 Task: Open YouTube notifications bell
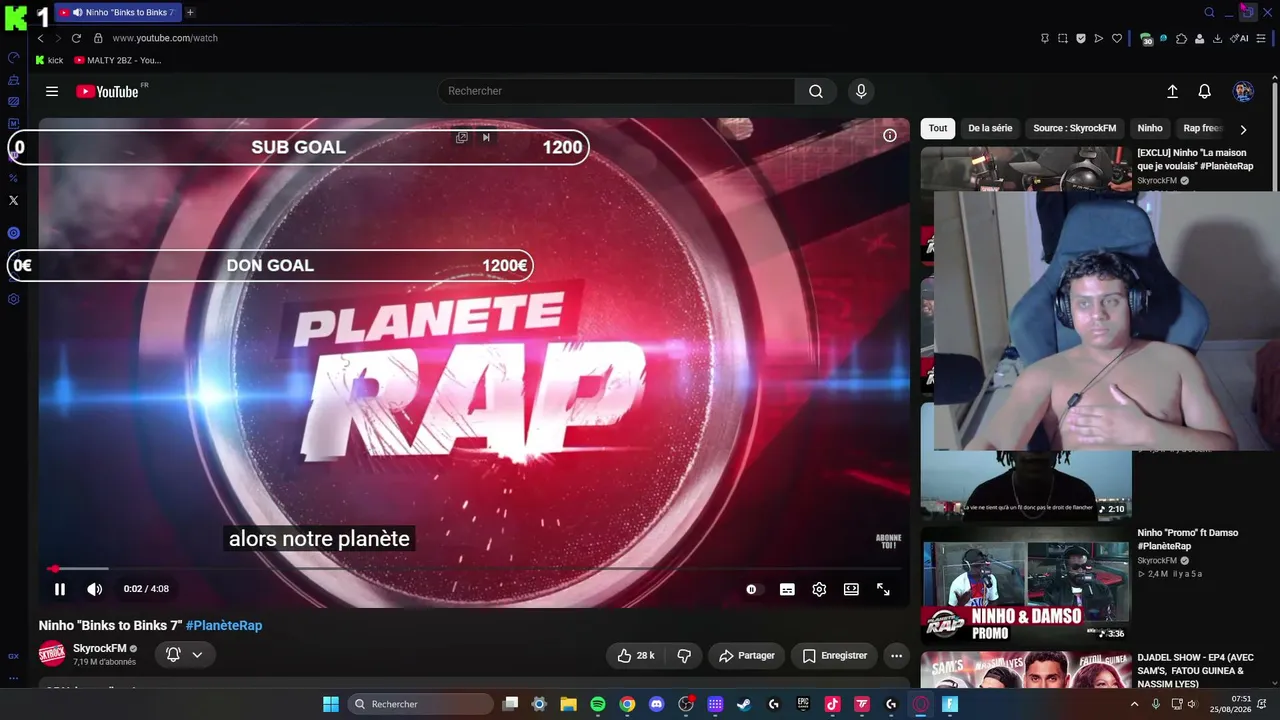click(1204, 91)
